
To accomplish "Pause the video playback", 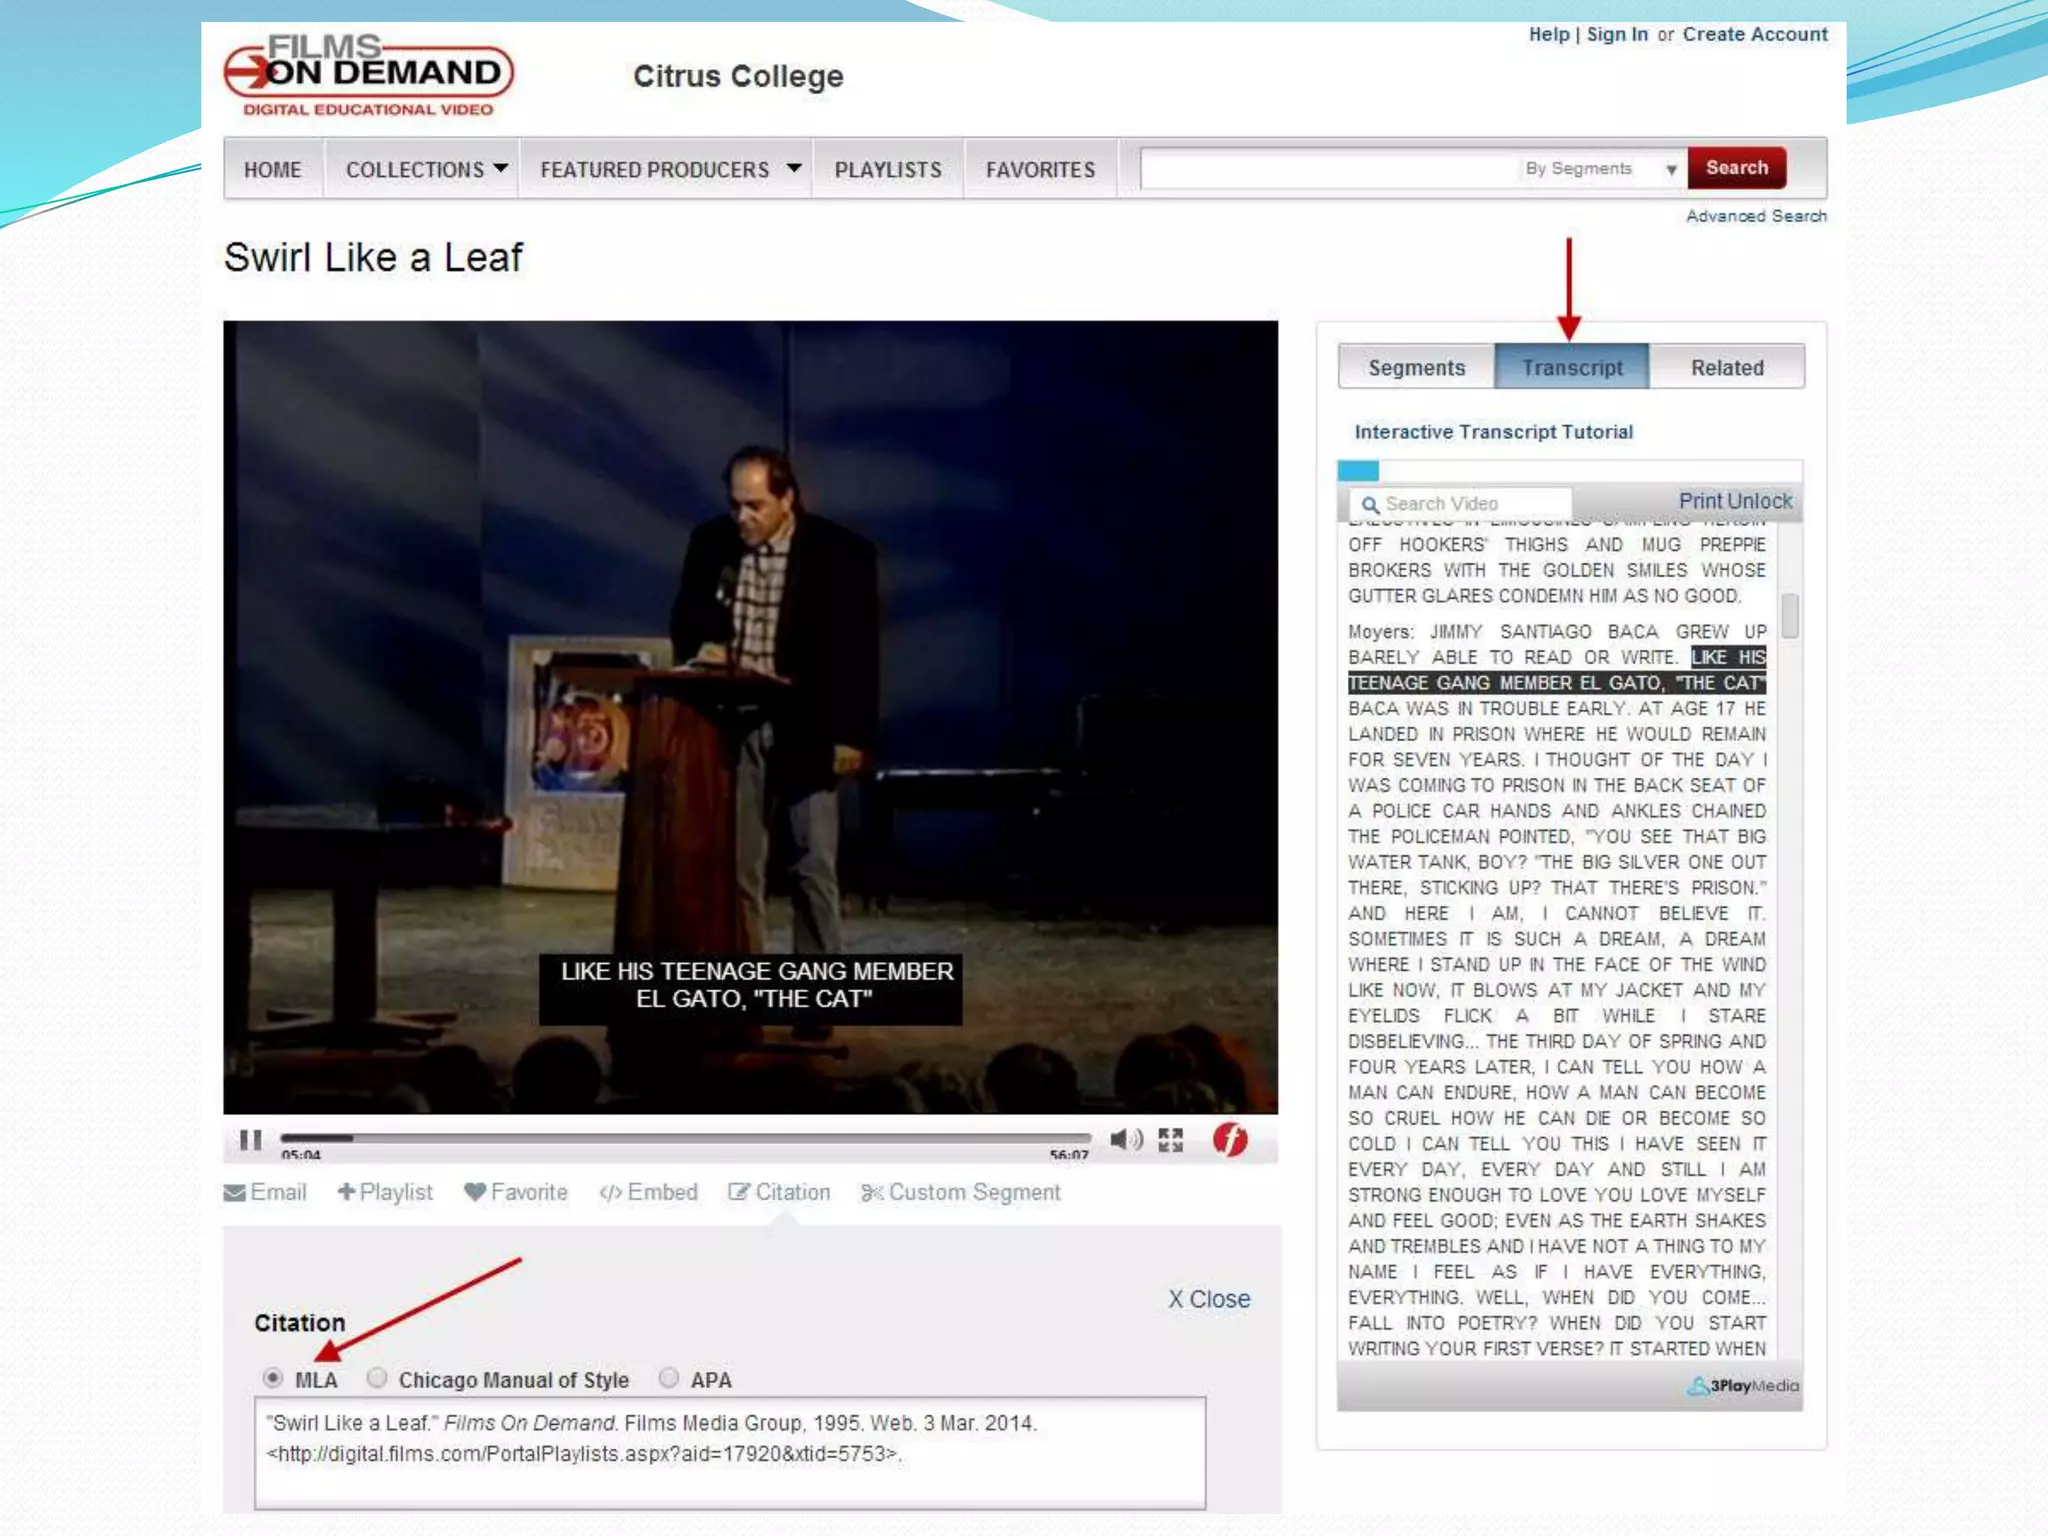I will coord(250,1140).
